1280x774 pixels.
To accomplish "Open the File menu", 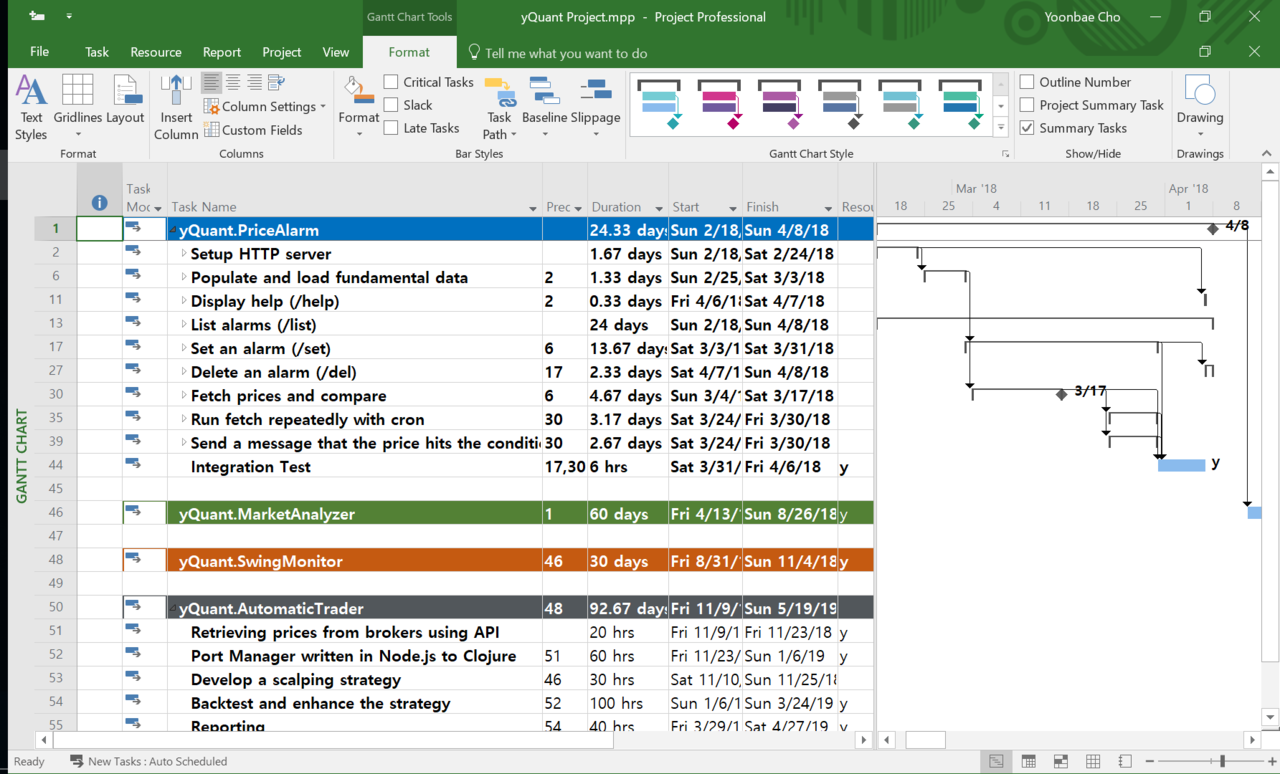I will 39,52.
